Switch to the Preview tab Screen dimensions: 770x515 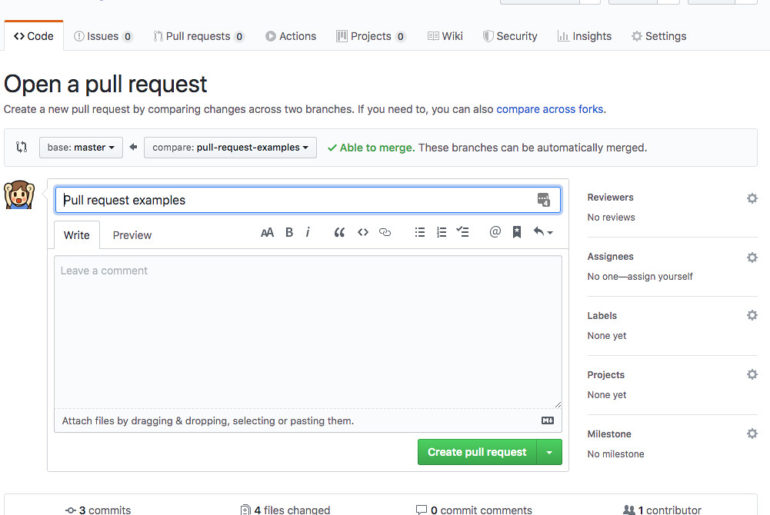pos(132,235)
